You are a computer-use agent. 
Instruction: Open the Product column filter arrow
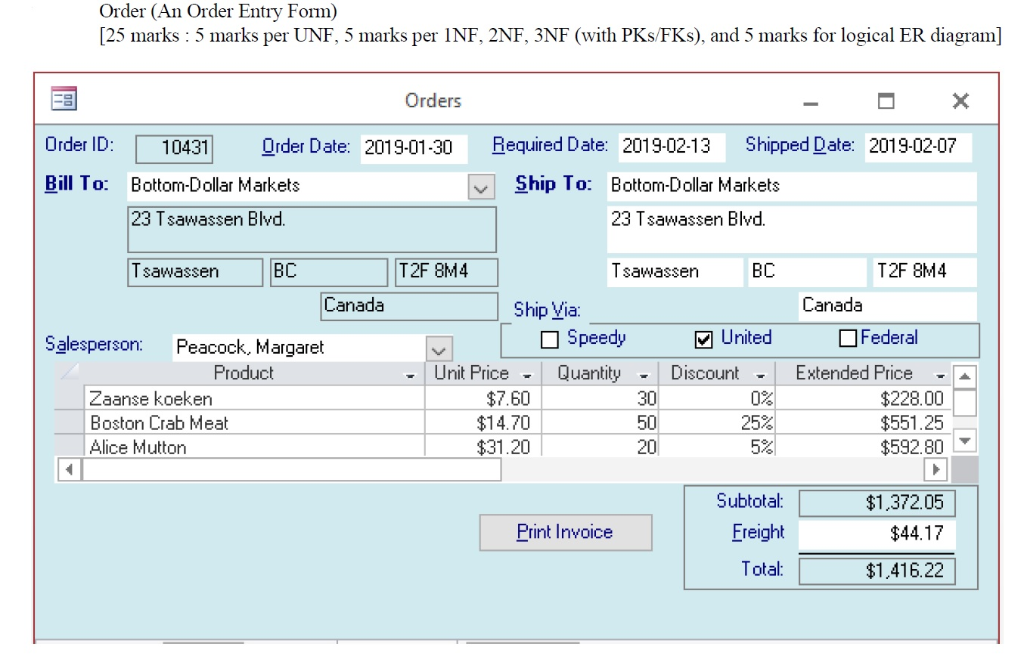[x=409, y=373]
